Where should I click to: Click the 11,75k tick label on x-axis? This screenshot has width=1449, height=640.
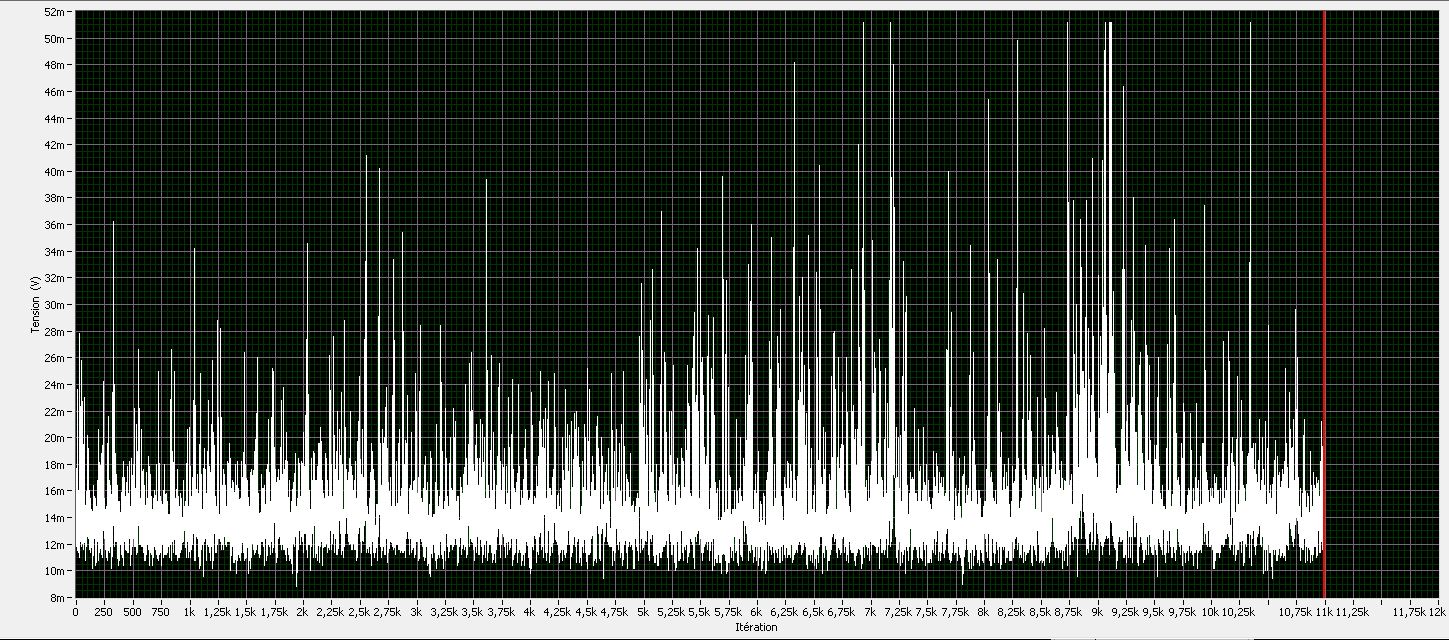point(1408,610)
